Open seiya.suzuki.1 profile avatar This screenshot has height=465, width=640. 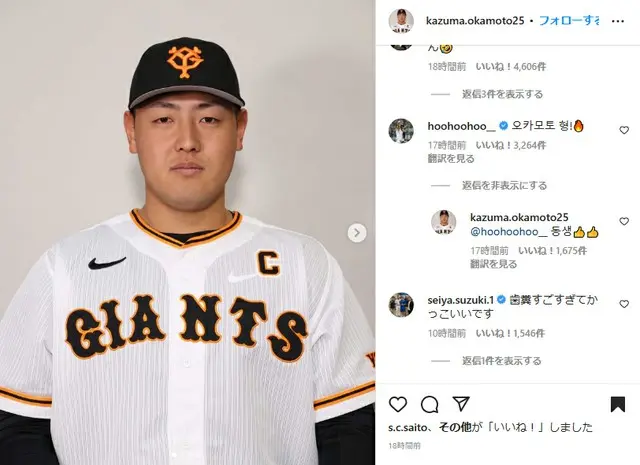[401, 305]
